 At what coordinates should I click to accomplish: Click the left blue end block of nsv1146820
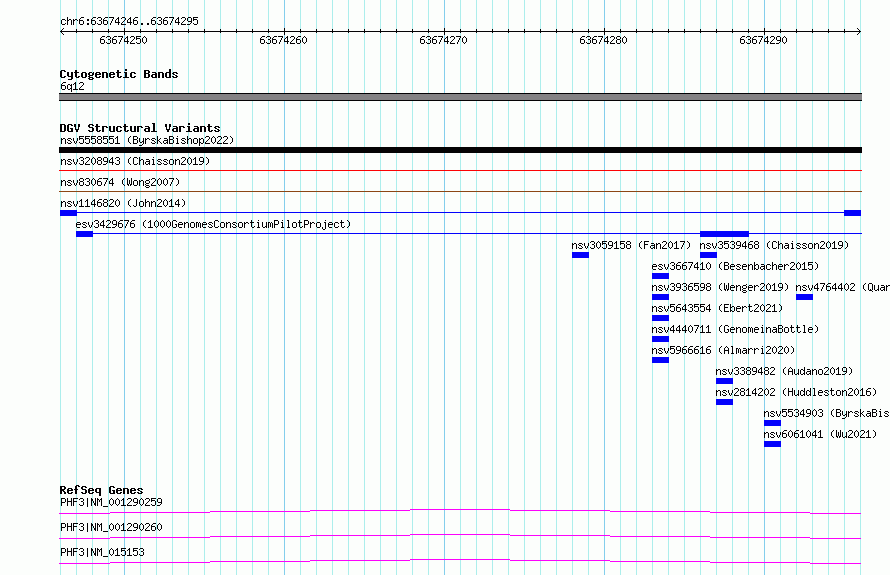pyautogui.click(x=68, y=213)
